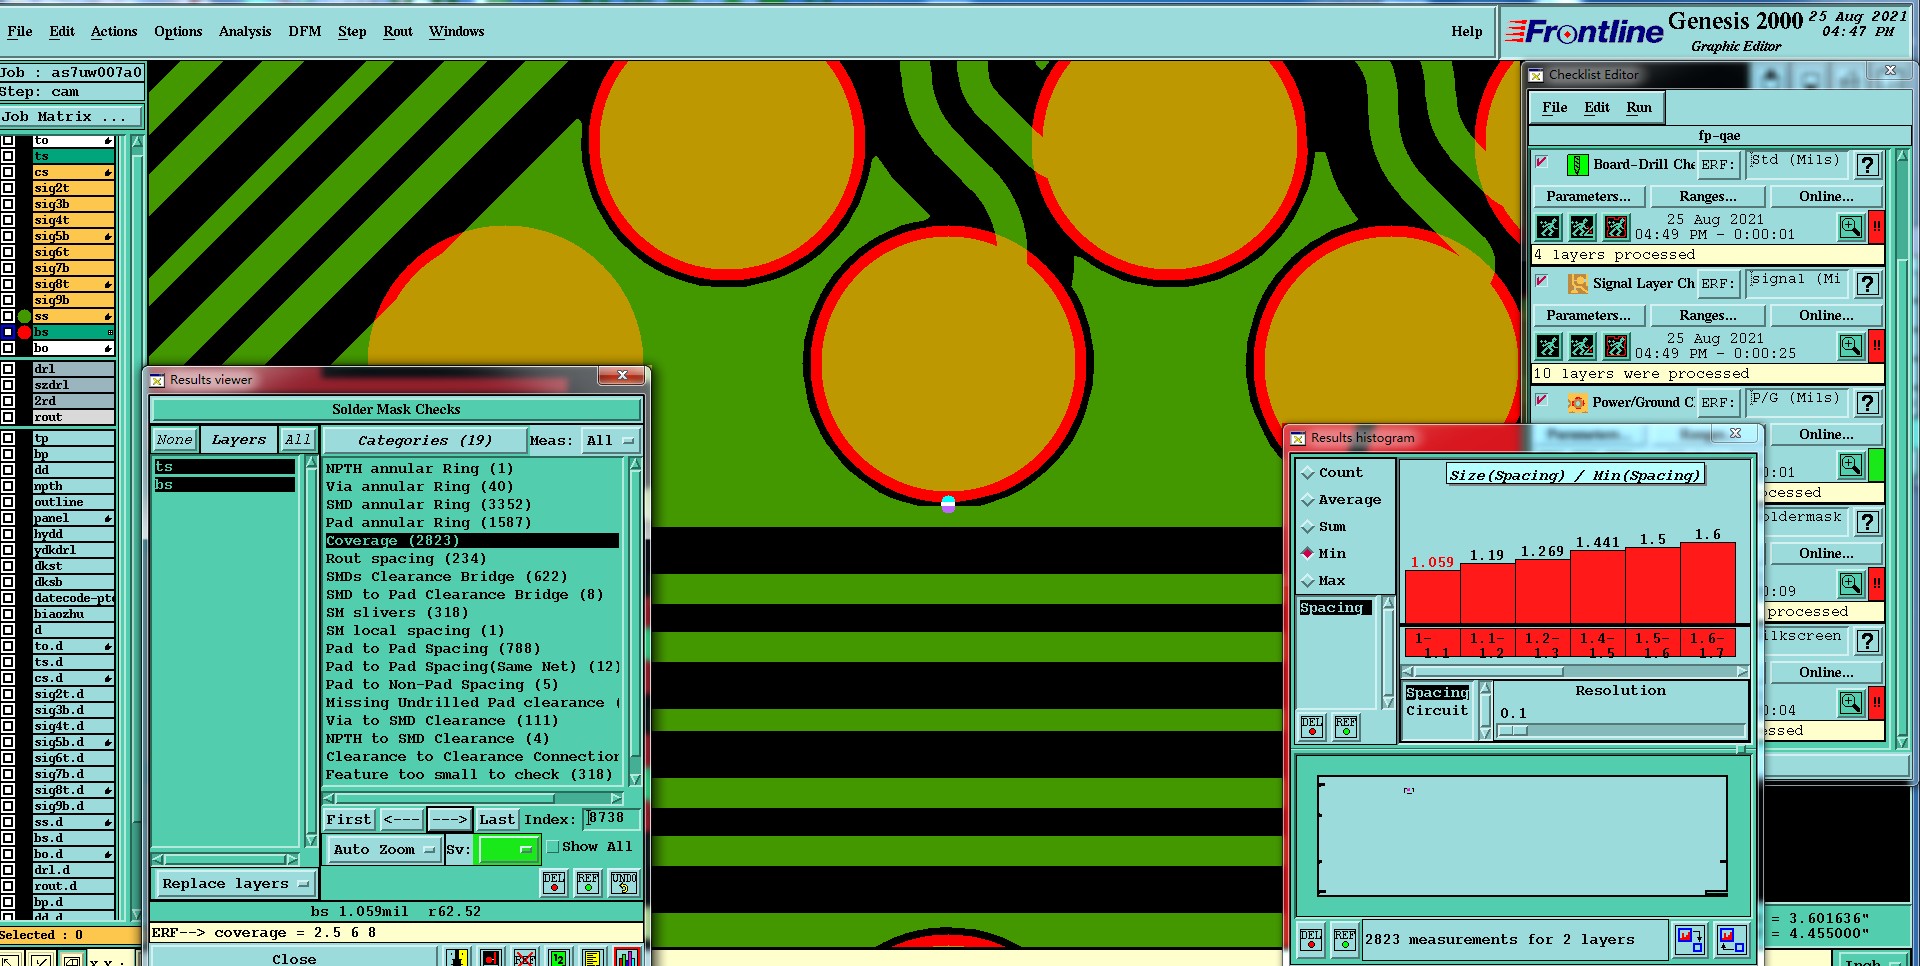Click rightmost transfer icon at histogram bottom
1920x966 pixels.
(1732, 940)
